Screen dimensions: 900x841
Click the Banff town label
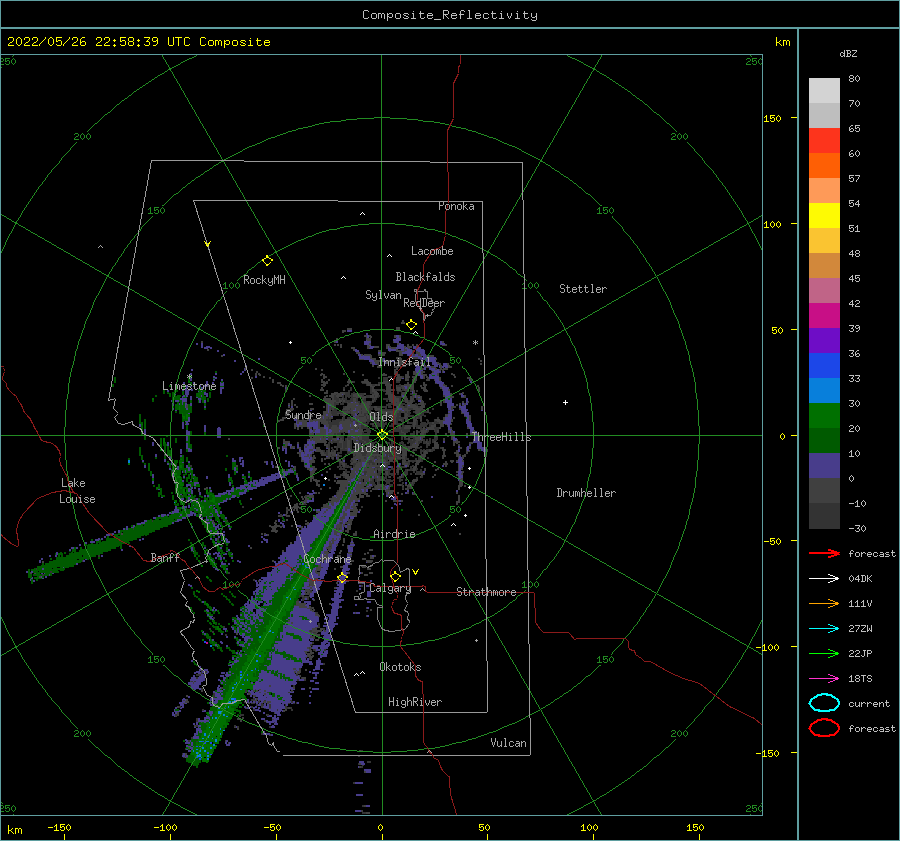point(165,557)
